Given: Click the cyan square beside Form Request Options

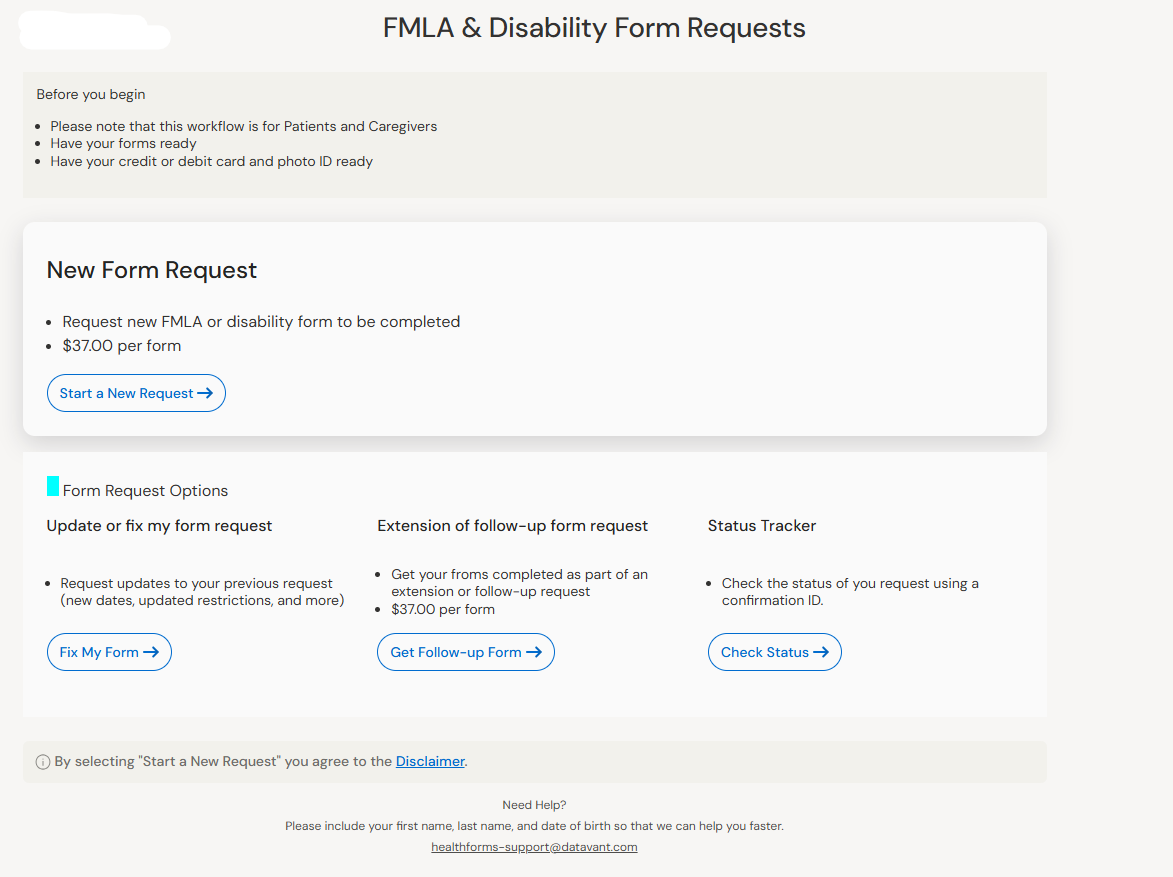Looking at the screenshot, I should pyautogui.click(x=53, y=487).
